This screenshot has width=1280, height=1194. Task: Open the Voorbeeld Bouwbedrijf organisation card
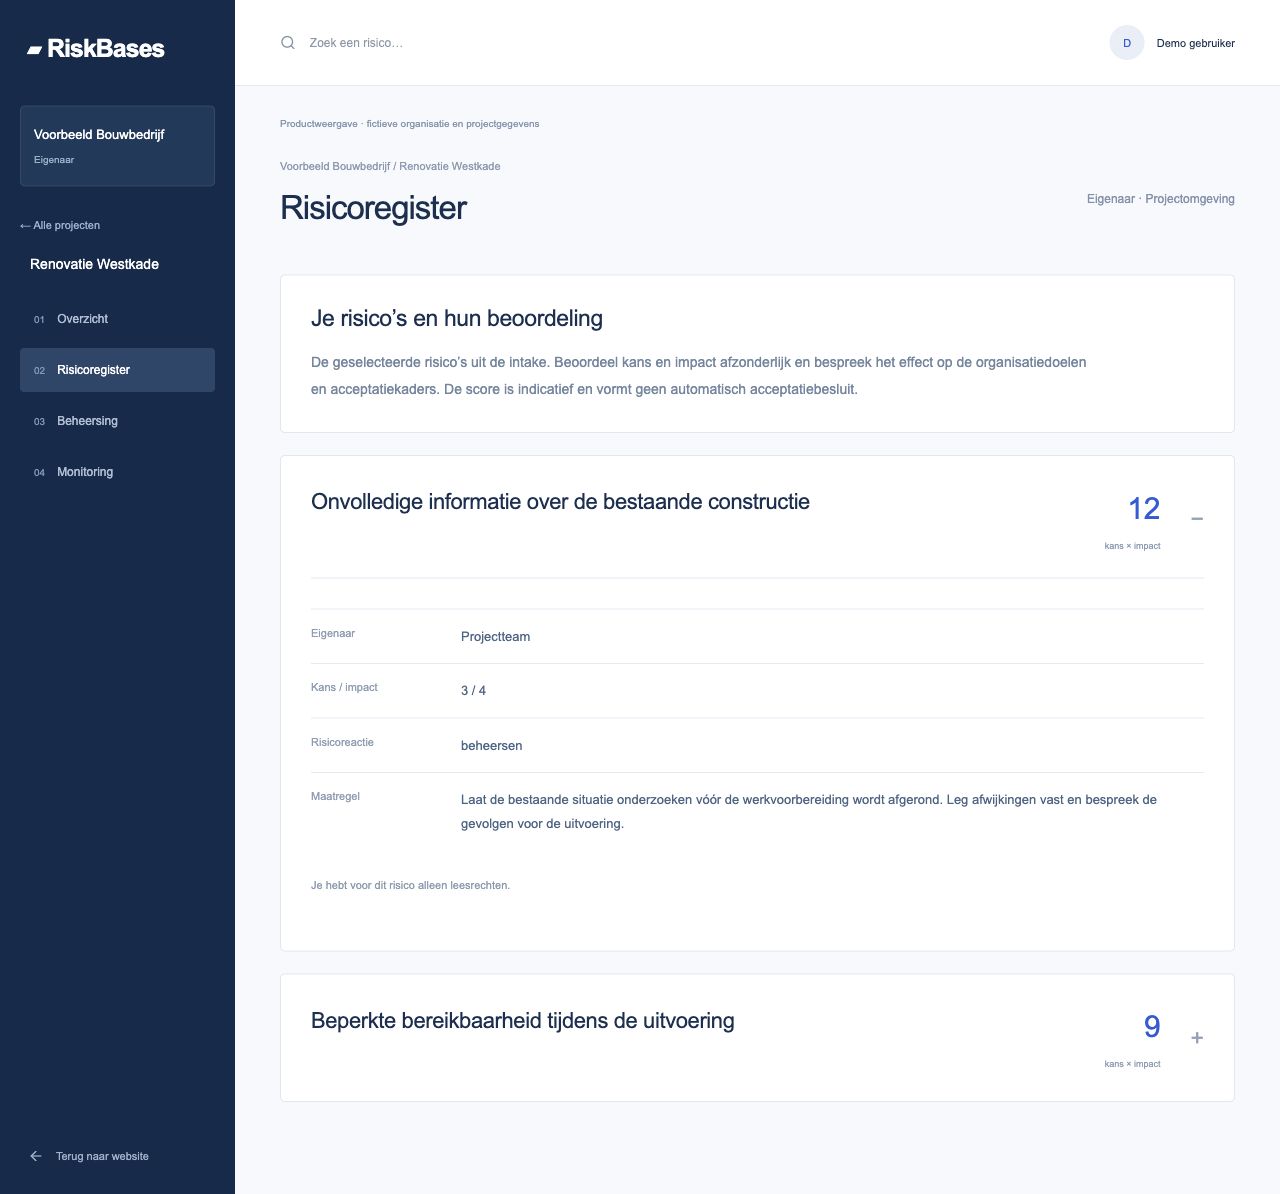pos(117,146)
